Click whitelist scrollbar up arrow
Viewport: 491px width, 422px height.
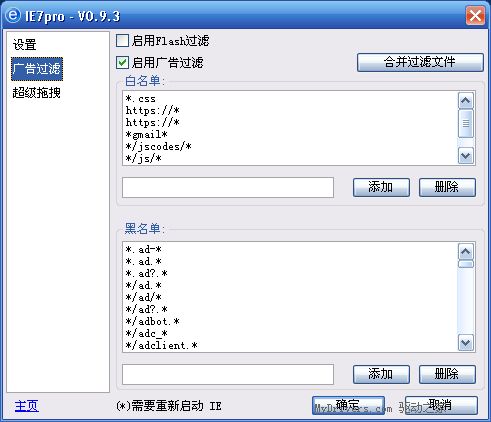466,100
